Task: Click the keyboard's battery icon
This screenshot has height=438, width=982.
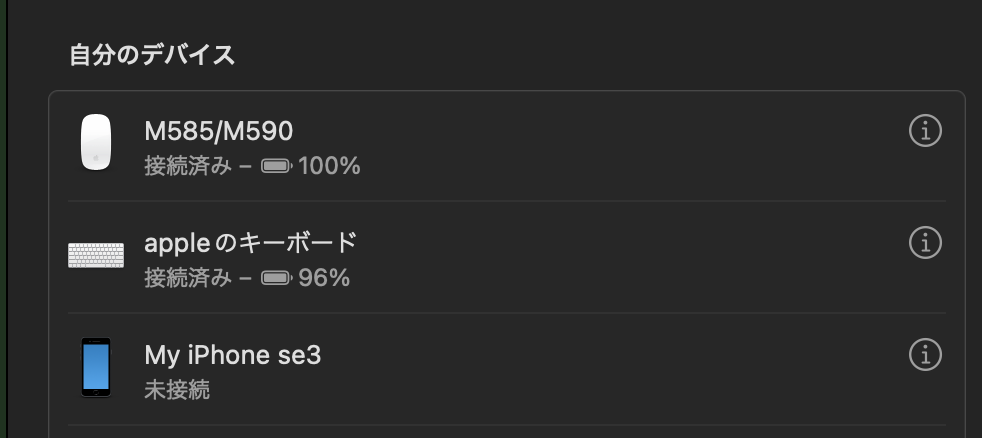Action: [276, 278]
